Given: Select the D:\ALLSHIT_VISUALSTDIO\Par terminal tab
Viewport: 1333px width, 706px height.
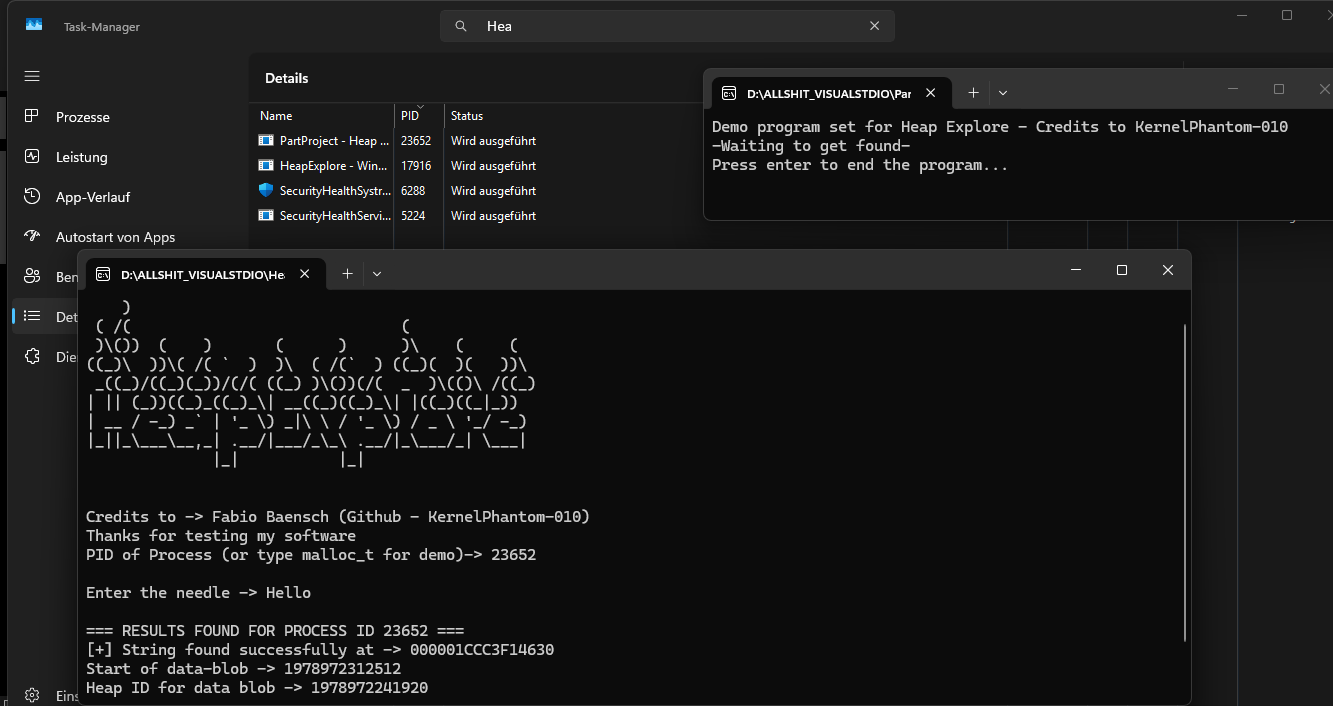Looking at the screenshot, I should tap(831, 93).
